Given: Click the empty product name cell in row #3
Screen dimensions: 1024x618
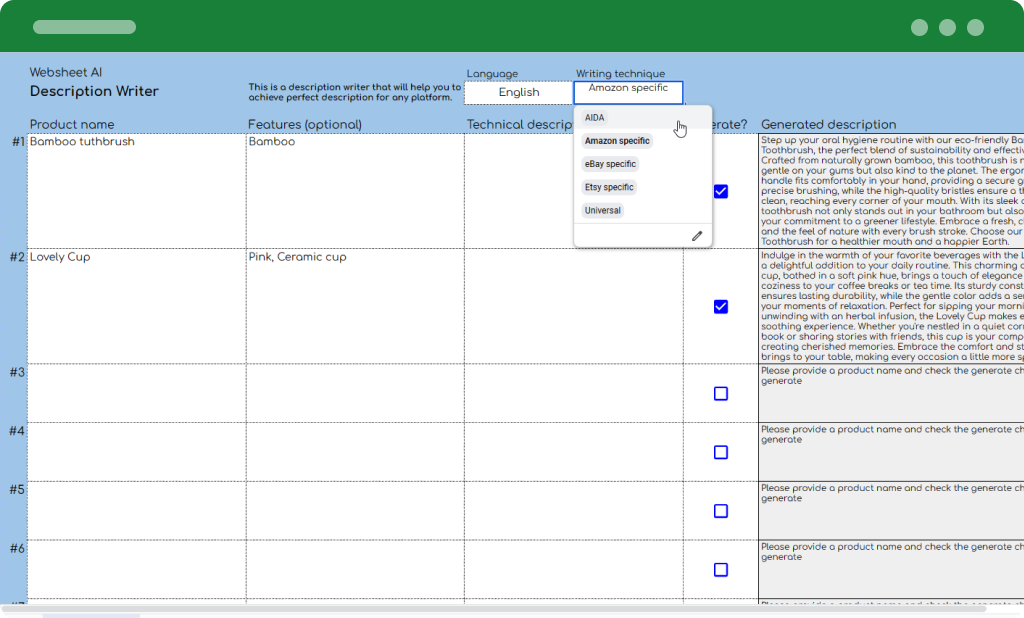Looking at the screenshot, I should 136,393.
